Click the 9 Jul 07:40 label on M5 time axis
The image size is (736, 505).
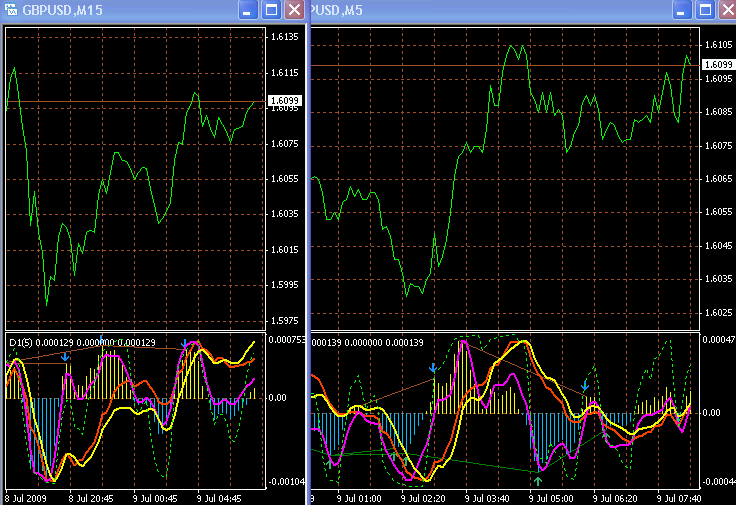[679, 498]
